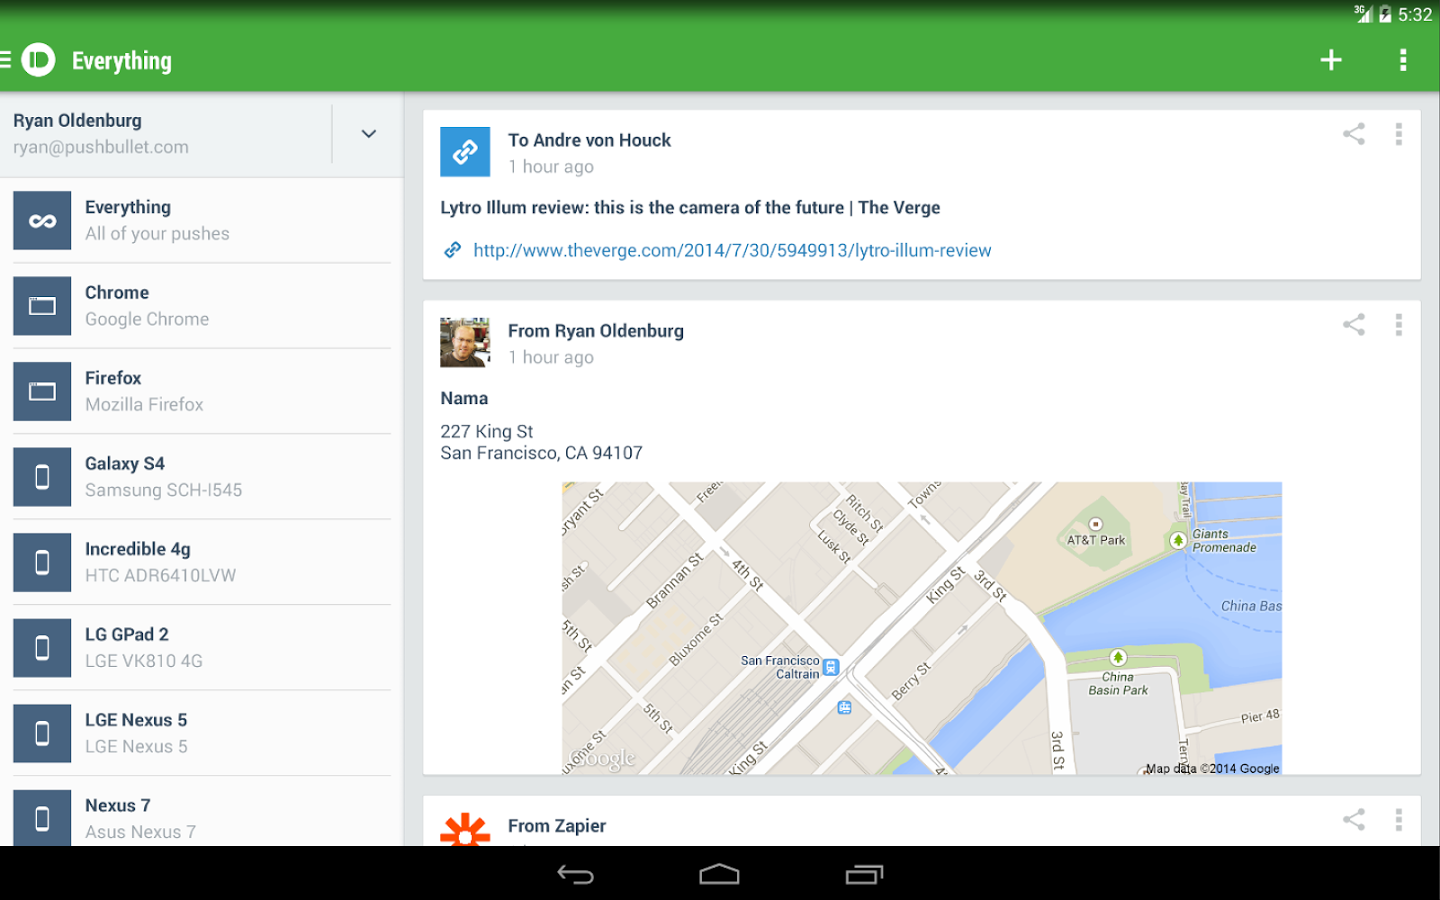Select the LG GPad 2 device icon
The width and height of the screenshot is (1440, 900).
click(42, 648)
